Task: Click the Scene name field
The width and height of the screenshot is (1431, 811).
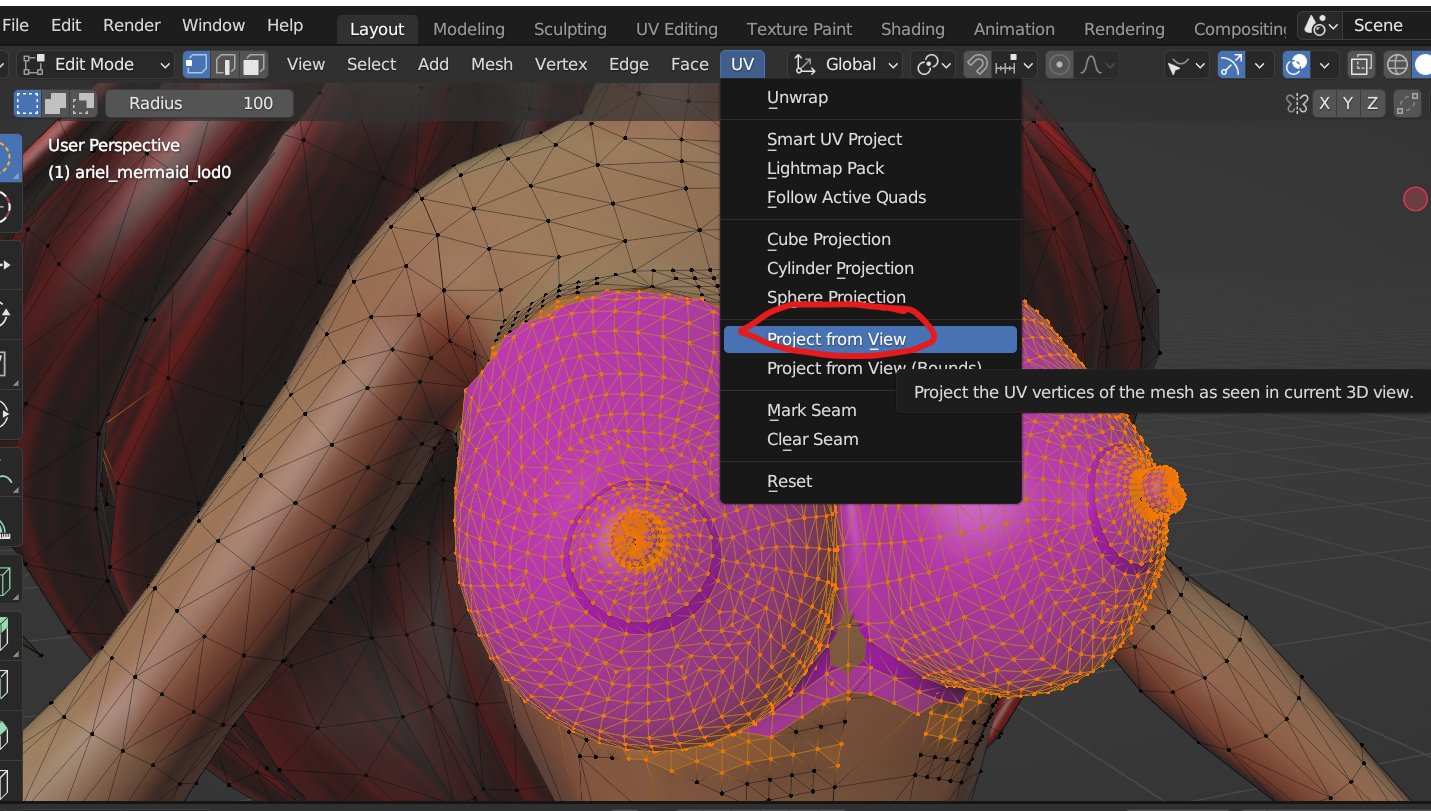Action: [x=1387, y=26]
